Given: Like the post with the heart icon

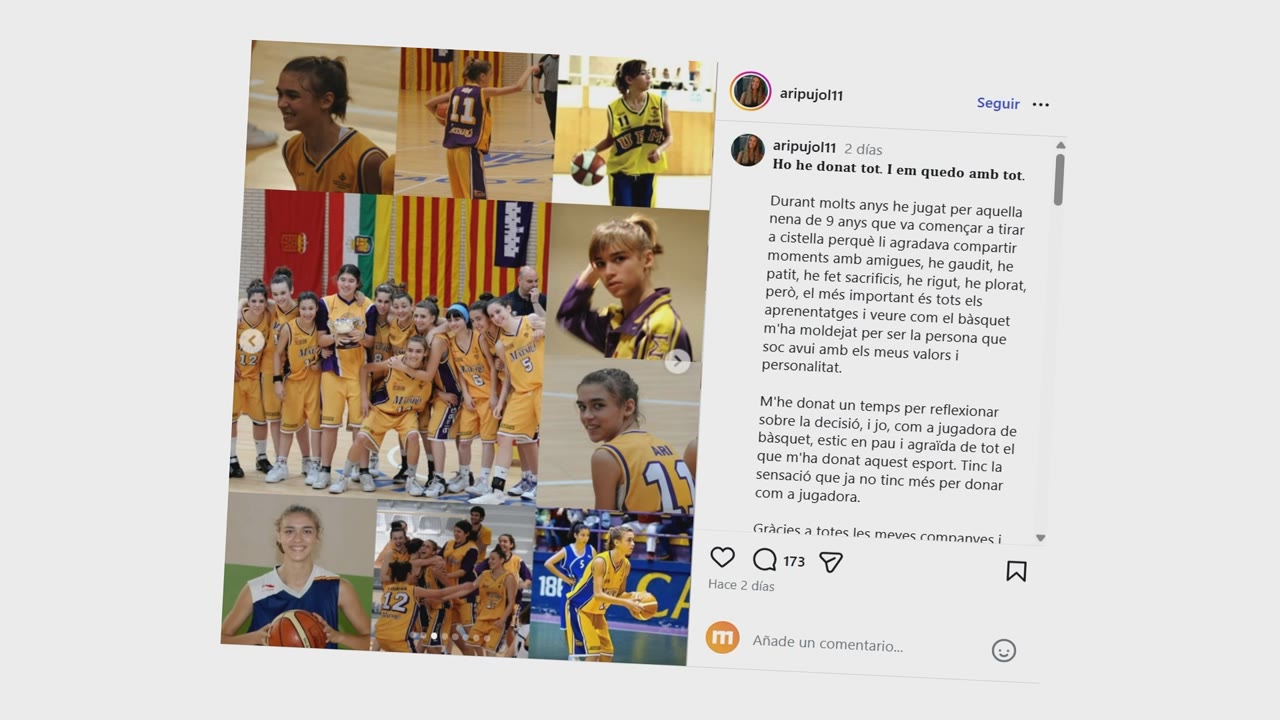Looking at the screenshot, I should pos(722,558).
